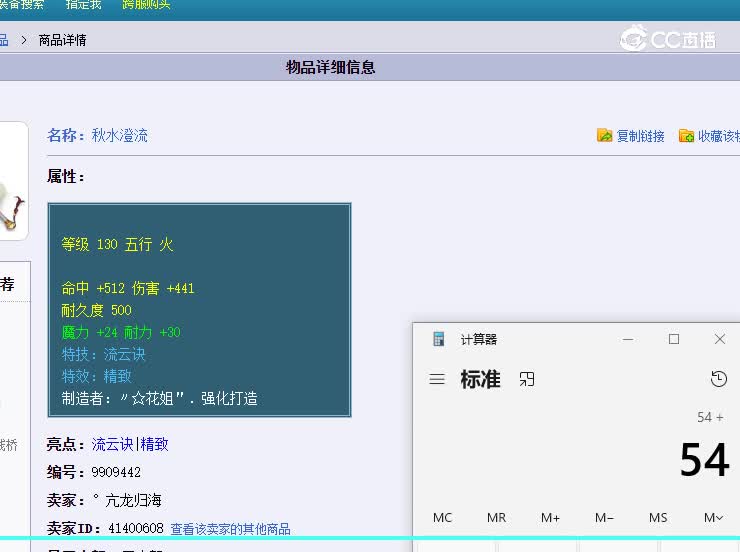The width and height of the screenshot is (740, 552).
Task: Click the 标准 calculator mode label
Action: point(480,379)
